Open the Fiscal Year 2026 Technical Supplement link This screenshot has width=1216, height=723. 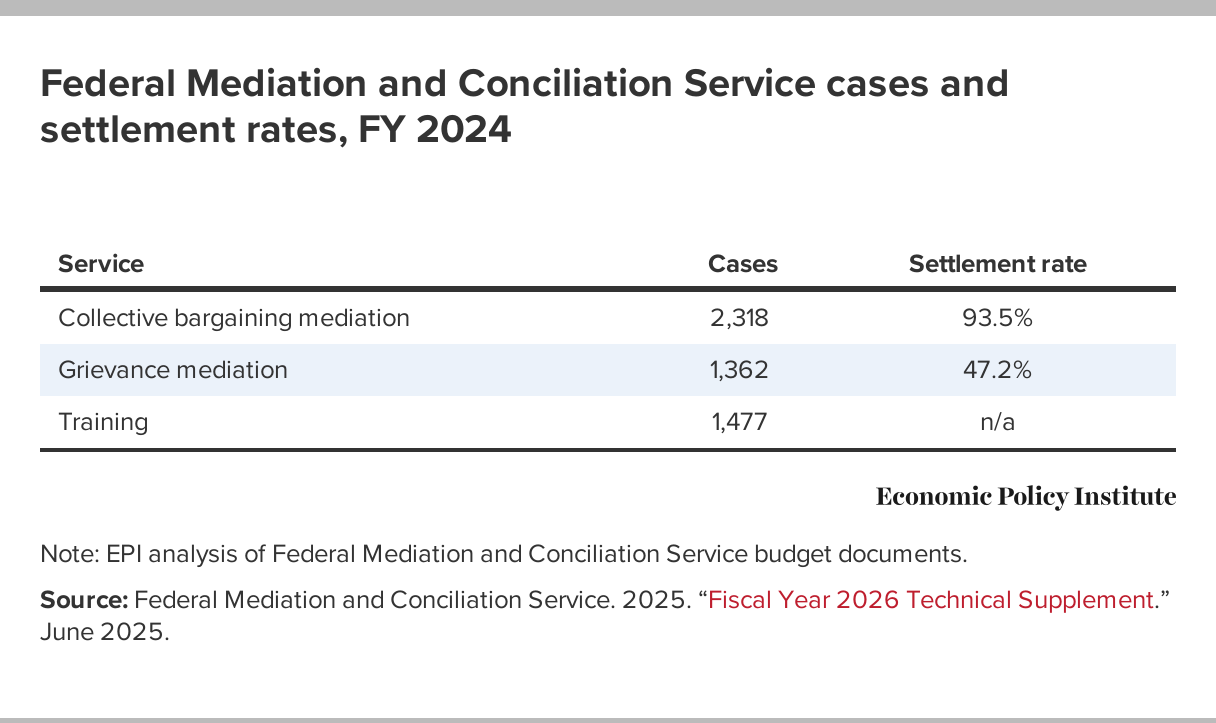coord(930,600)
